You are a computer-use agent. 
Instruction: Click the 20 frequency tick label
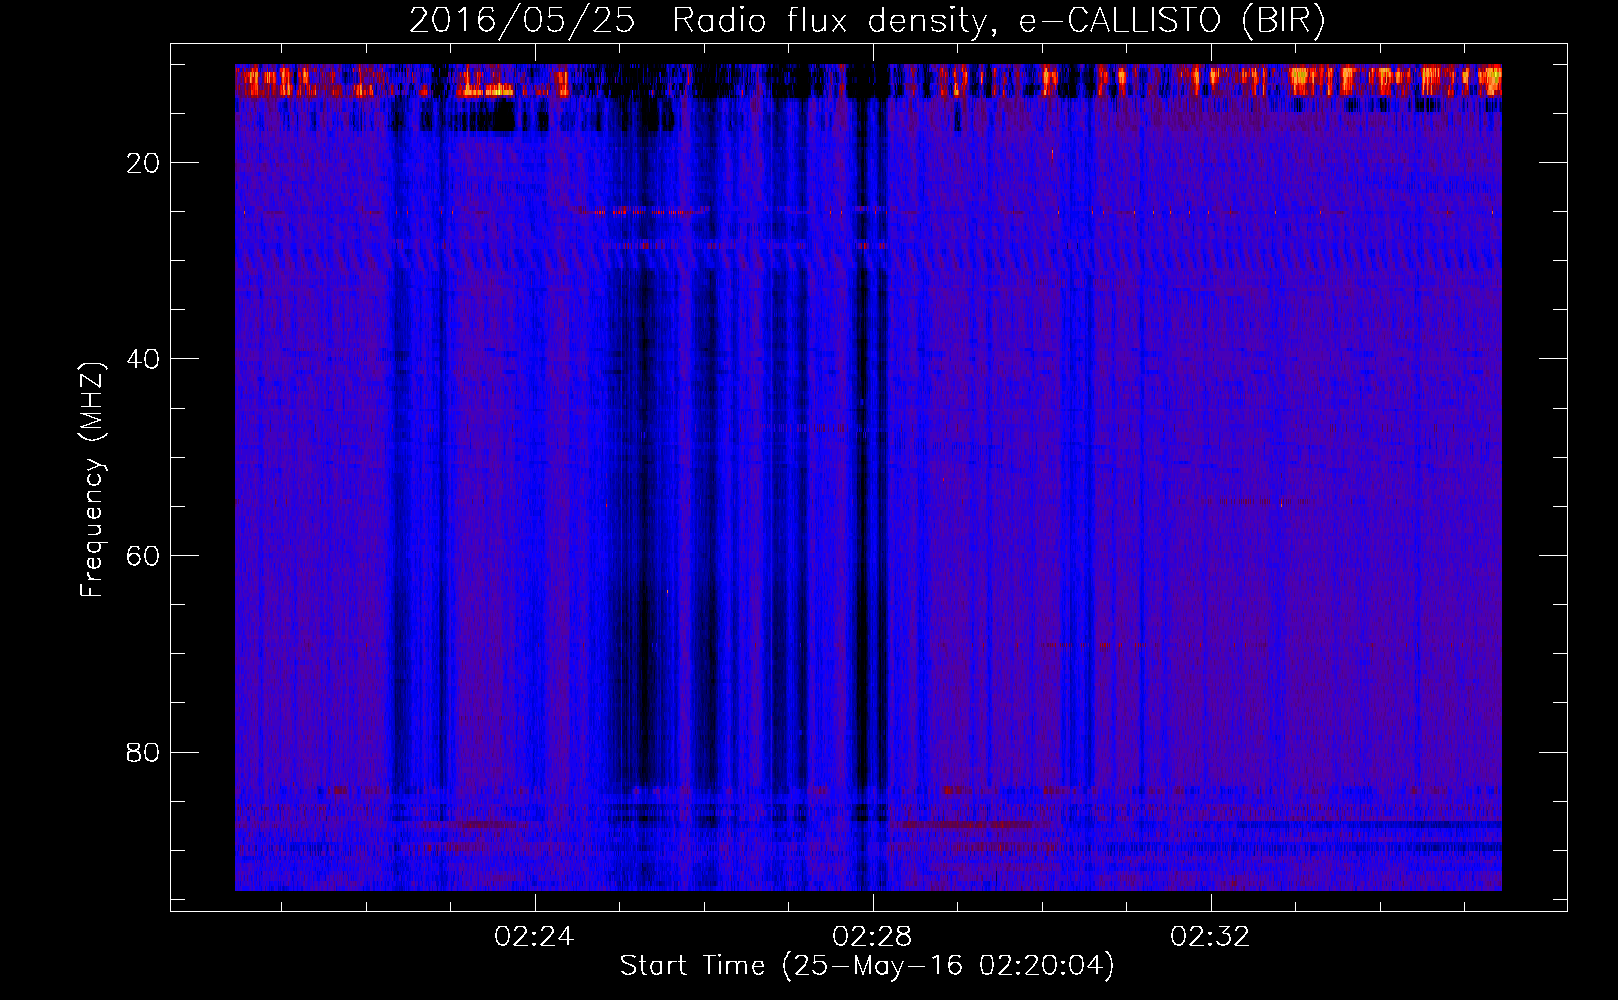click(x=143, y=163)
